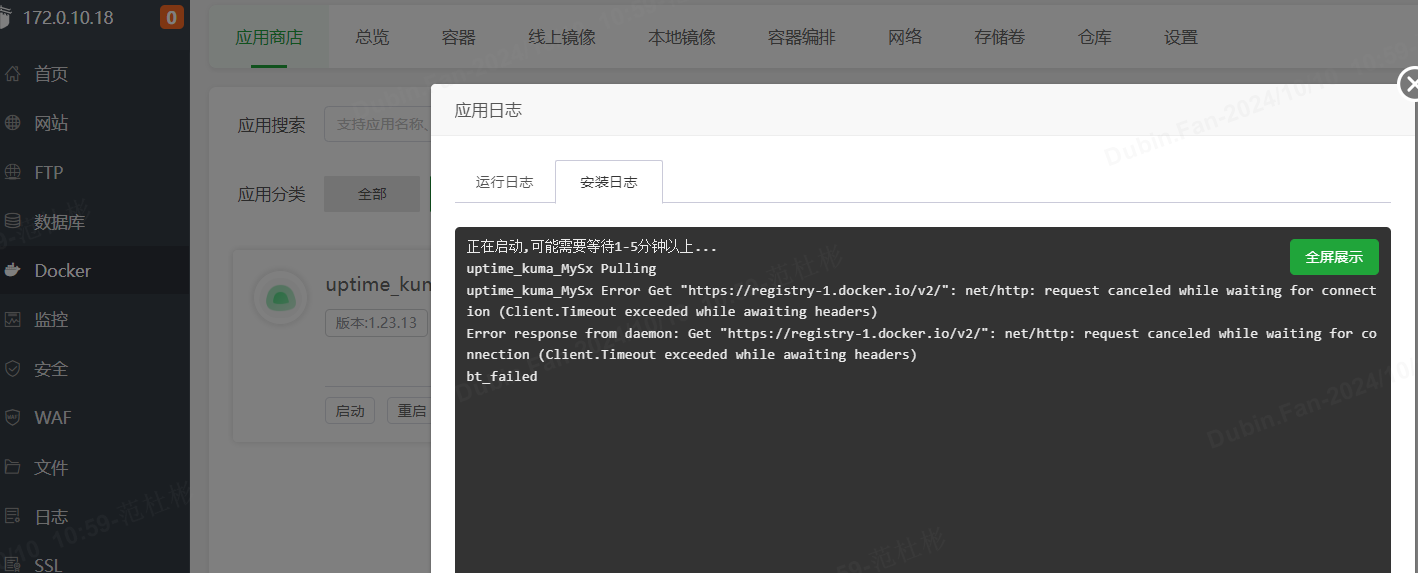Click the Docker whale icon in the sidebar

pos(13,270)
